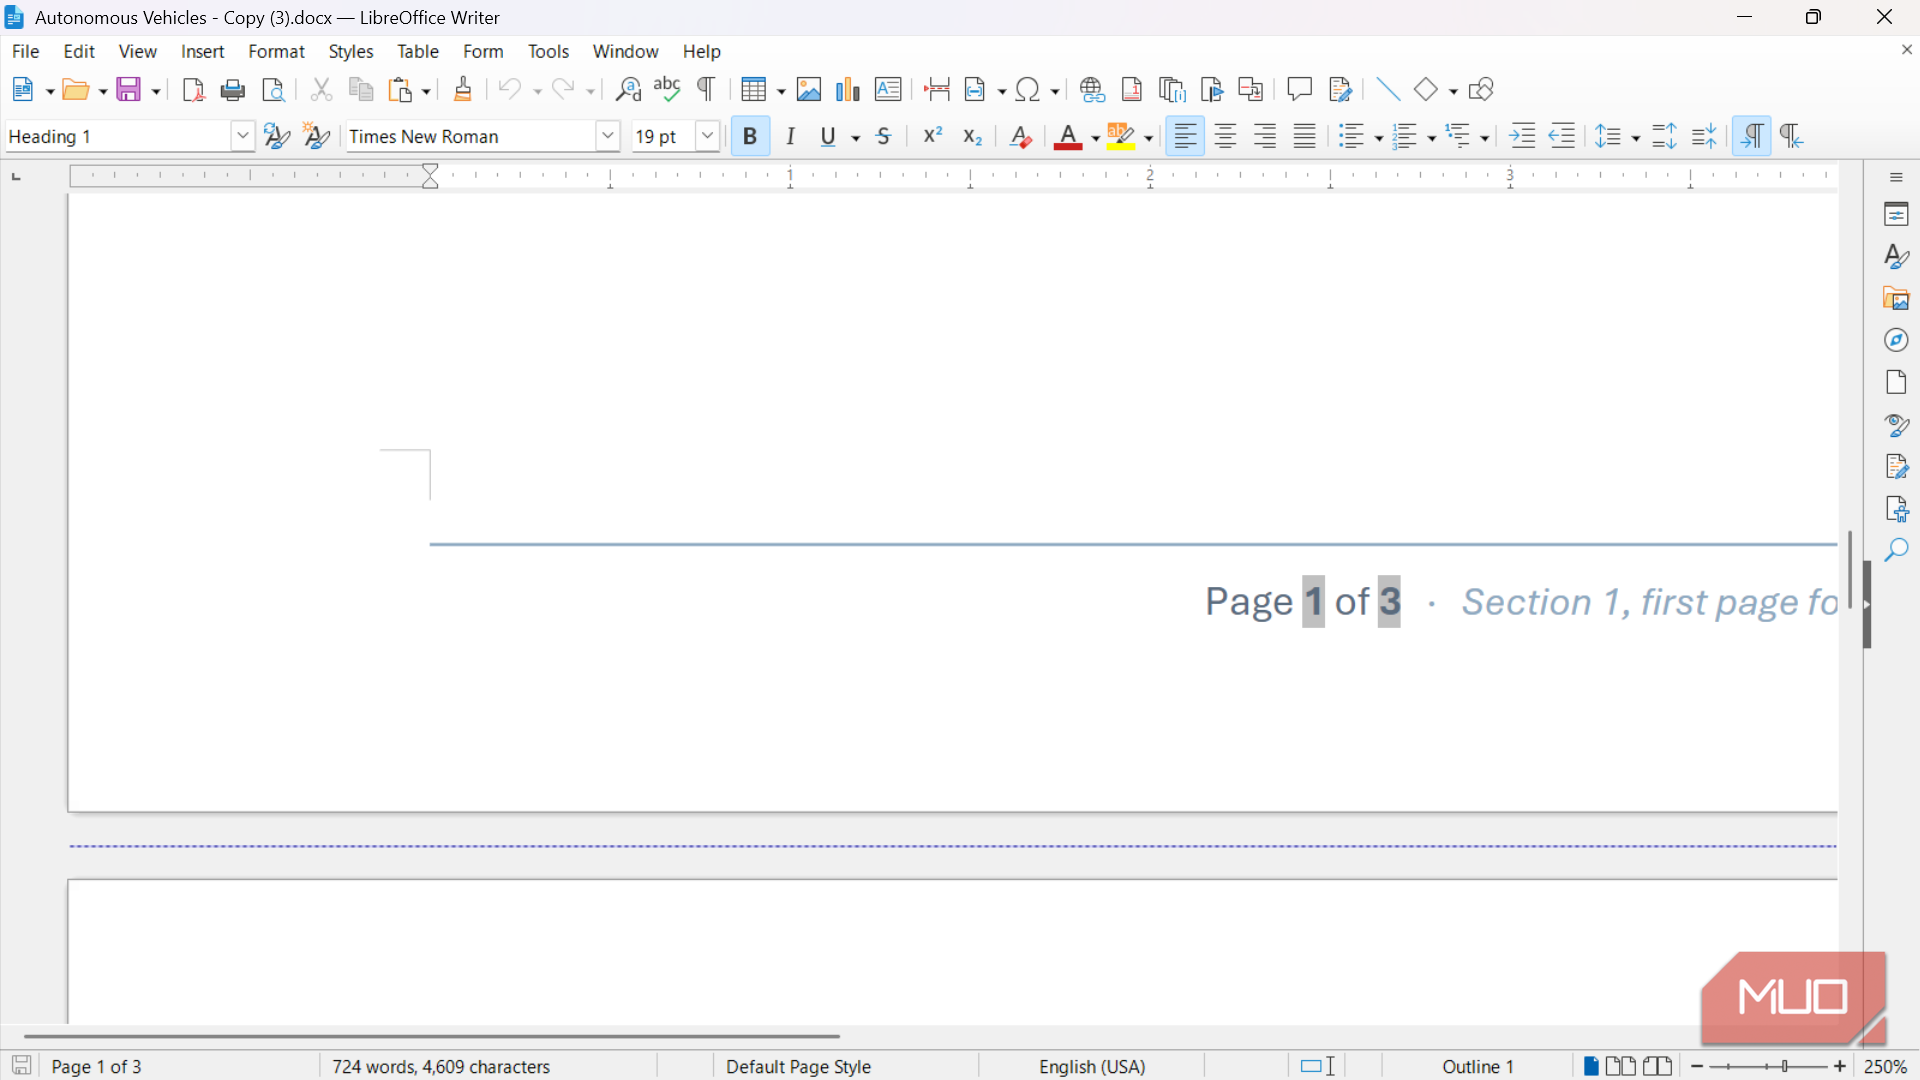Click Clear Direct Formatting icon
The image size is (1920, 1080).
point(1021,136)
